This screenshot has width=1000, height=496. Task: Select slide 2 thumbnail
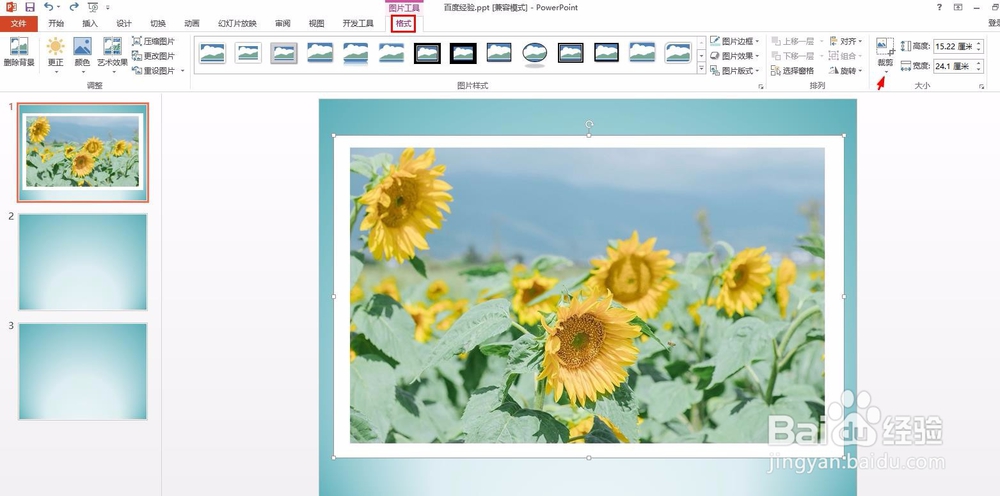(x=83, y=262)
